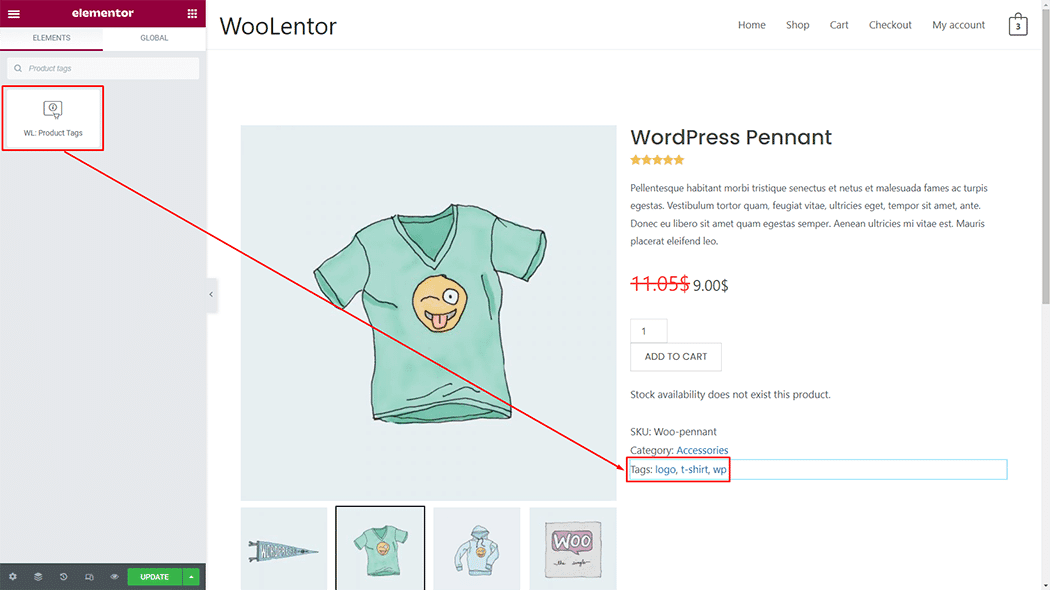The height and width of the screenshot is (590, 1050).
Task: Focus the widget search field
Action: tap(103, 68)
